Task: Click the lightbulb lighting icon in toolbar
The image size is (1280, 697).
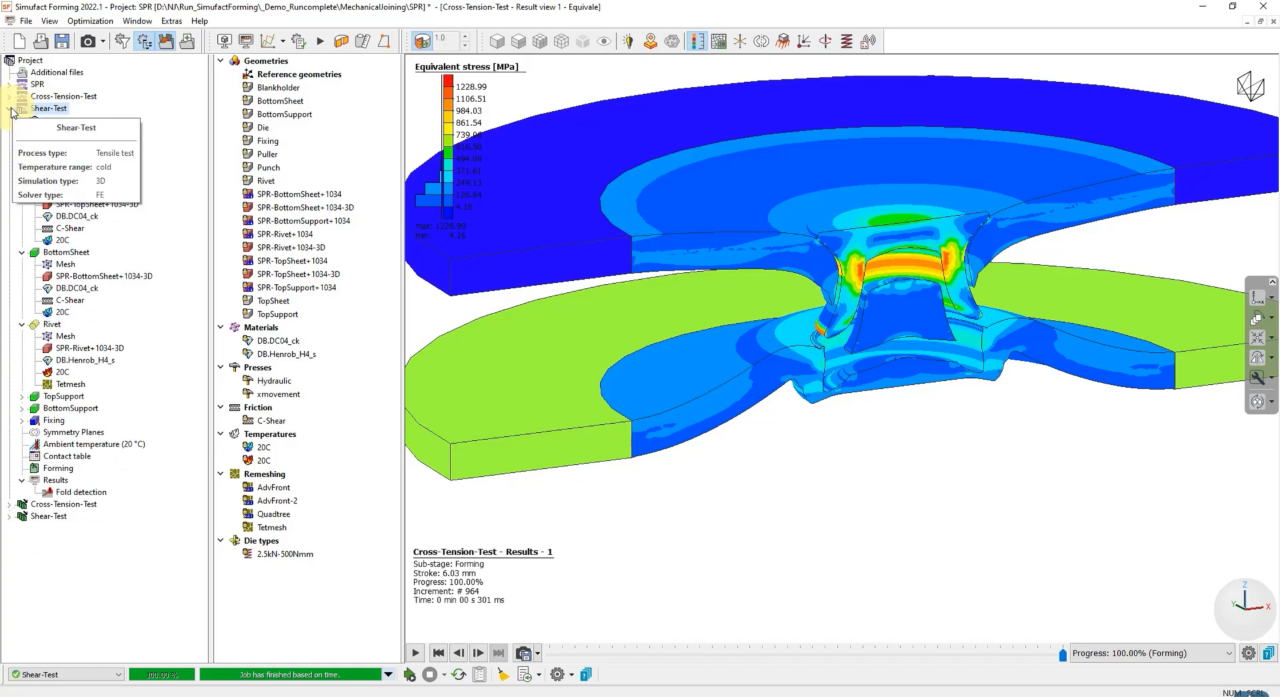Action: 628,41
